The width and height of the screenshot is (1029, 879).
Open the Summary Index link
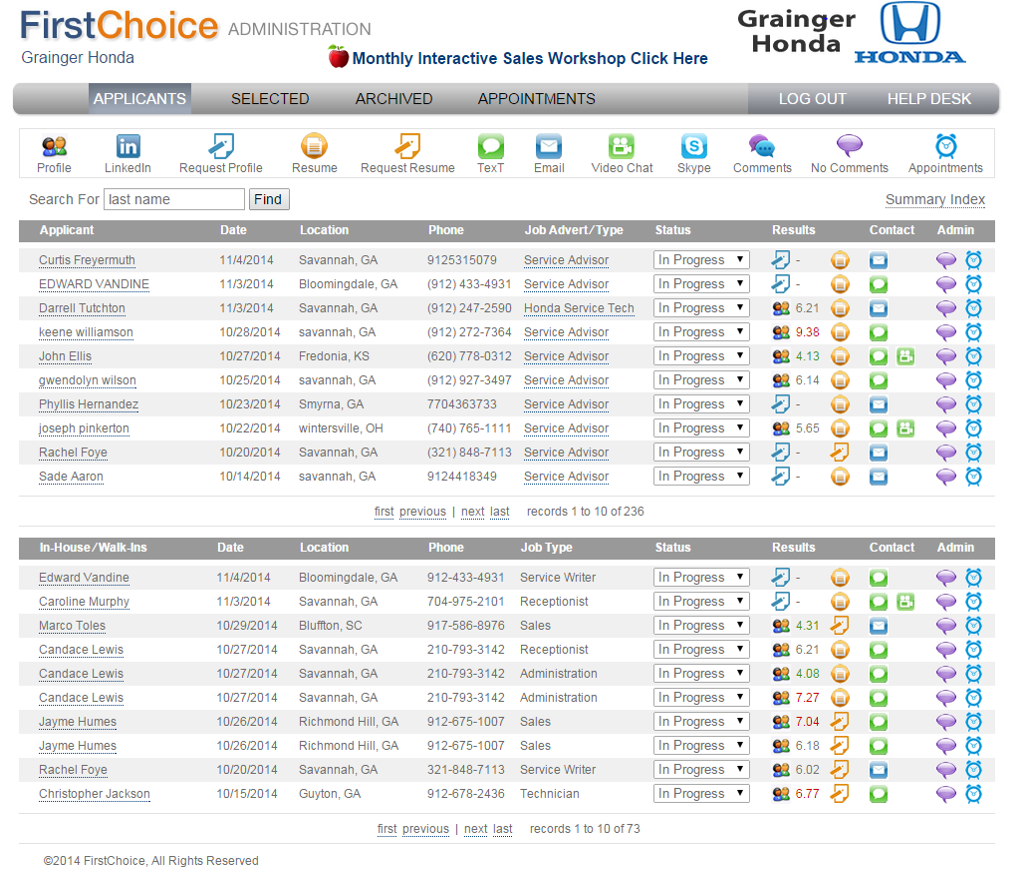pyautogui.click(x=934, y=200)
